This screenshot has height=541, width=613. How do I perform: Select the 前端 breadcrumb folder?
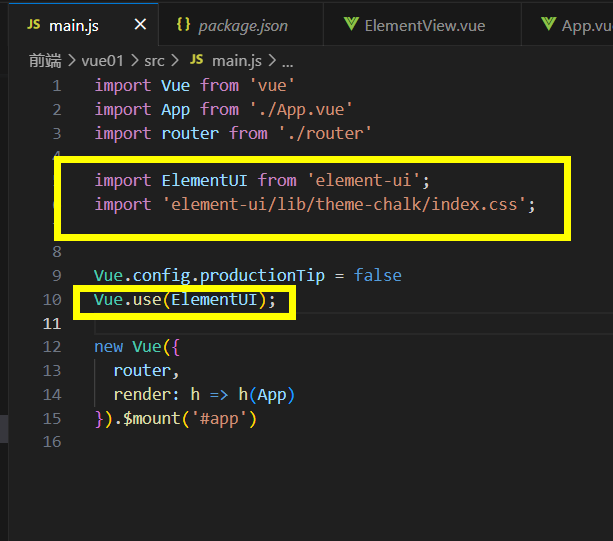(45, 60)
